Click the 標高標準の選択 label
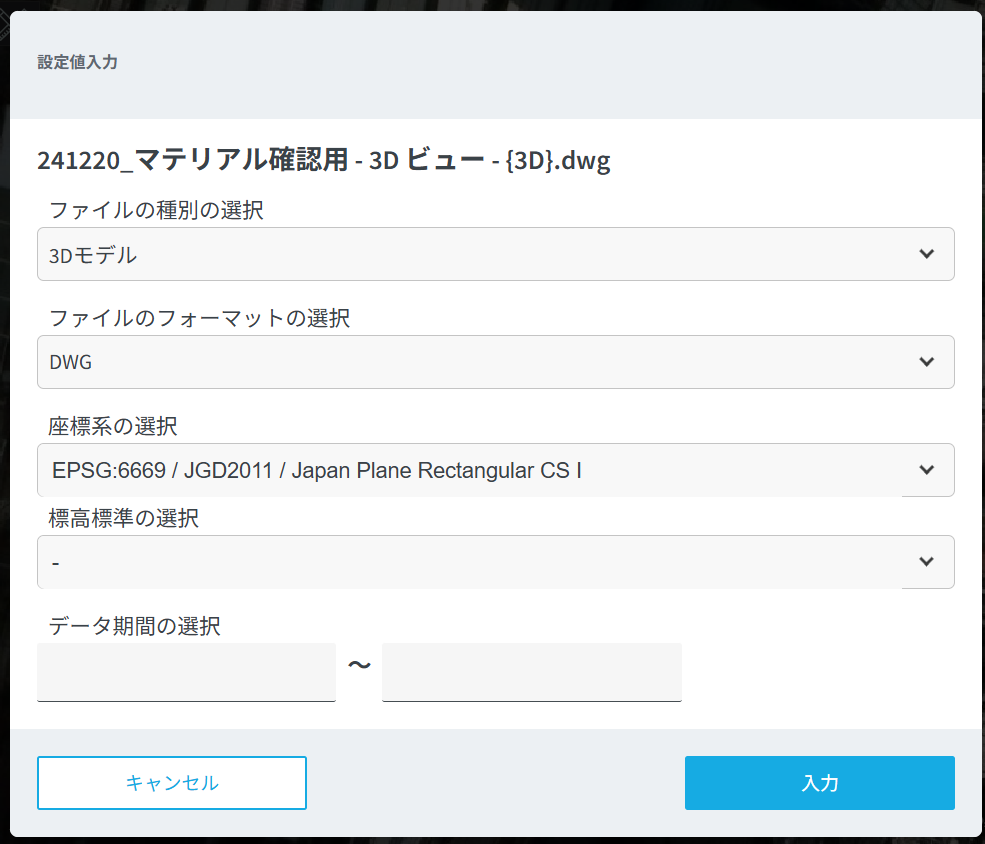 click(124, 519)
